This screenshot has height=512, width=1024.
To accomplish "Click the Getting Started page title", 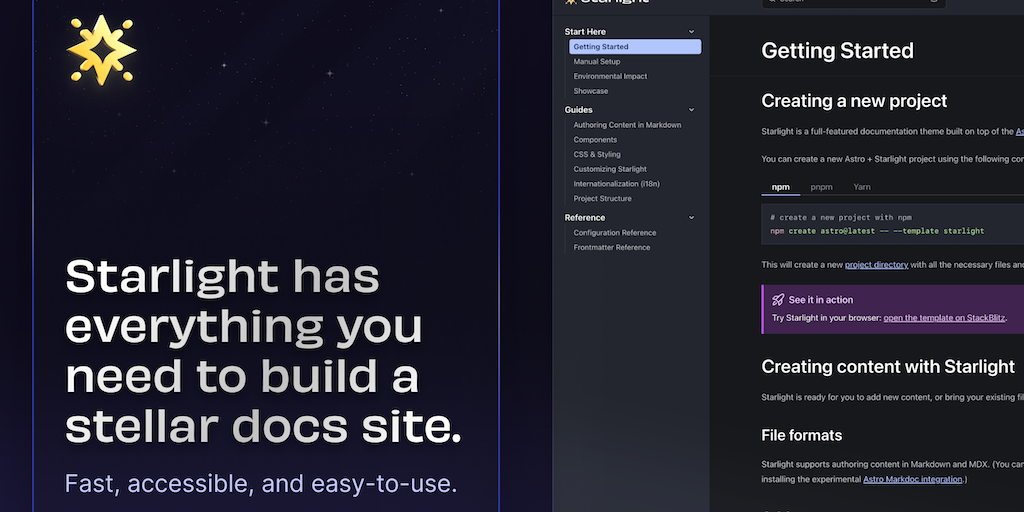I will pos(837,51).
